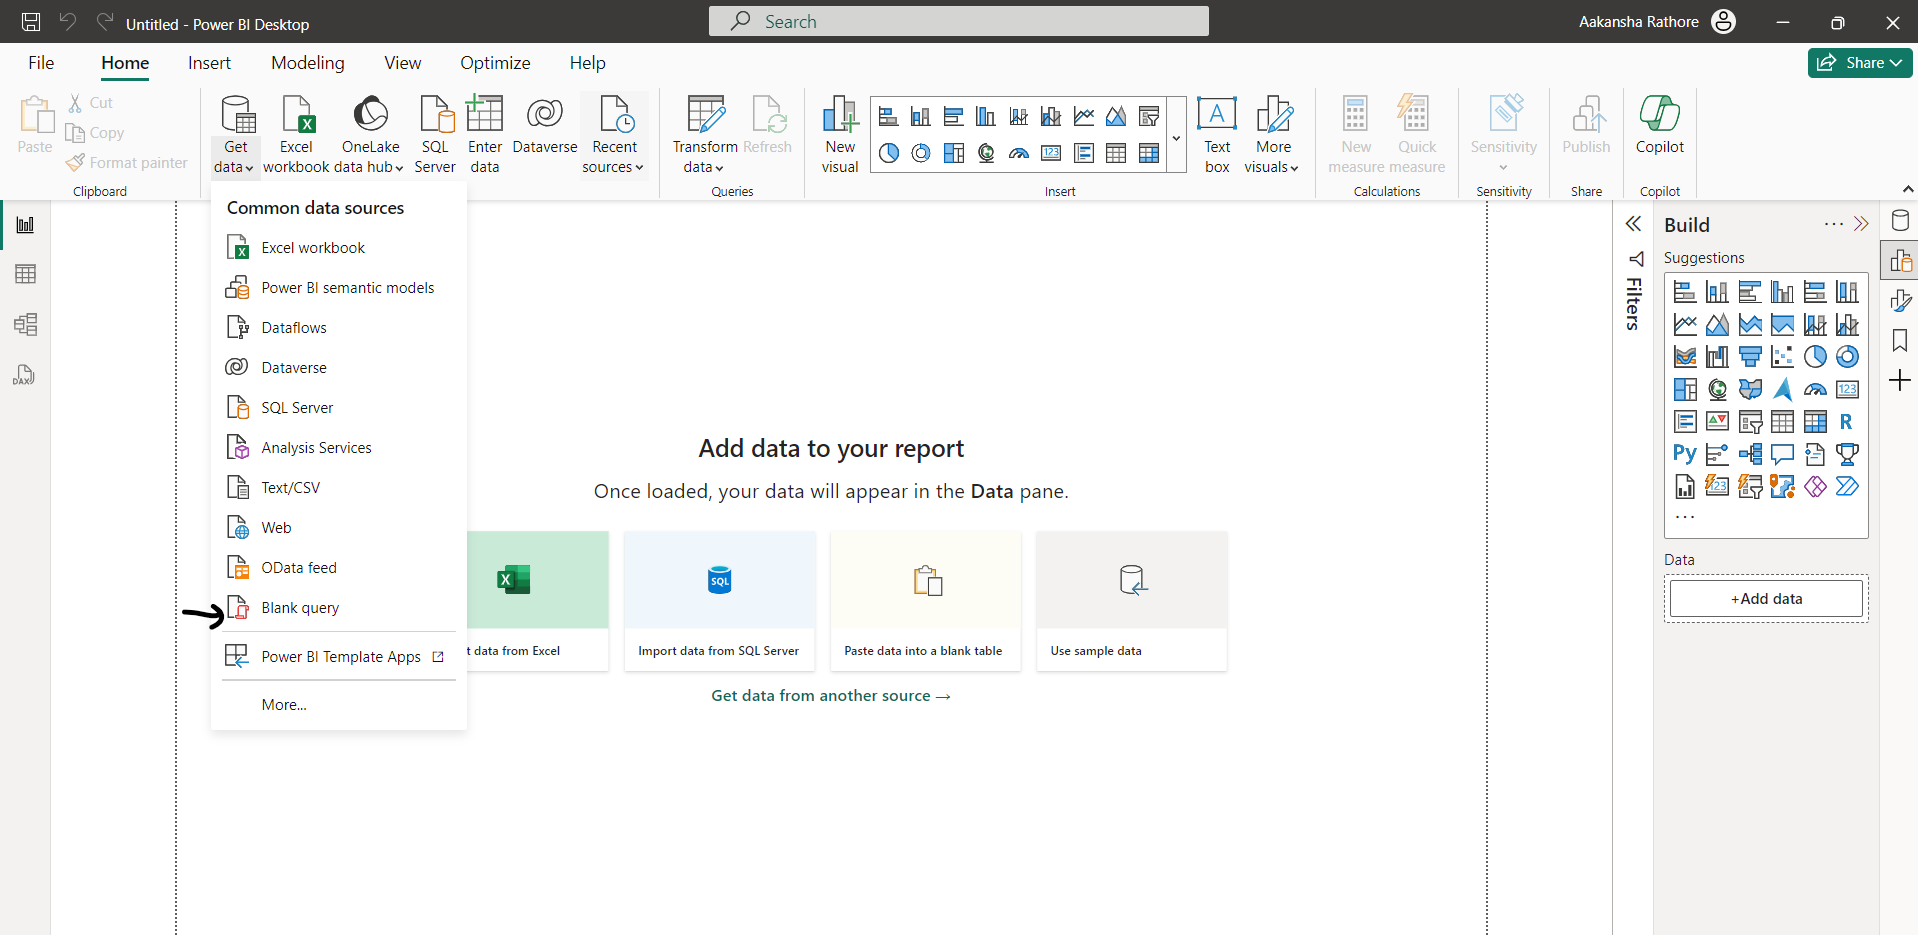Viewport: 1918px width, 935px height.
Task: Select Analysis Services menu entry
Action: coord(338,448)
